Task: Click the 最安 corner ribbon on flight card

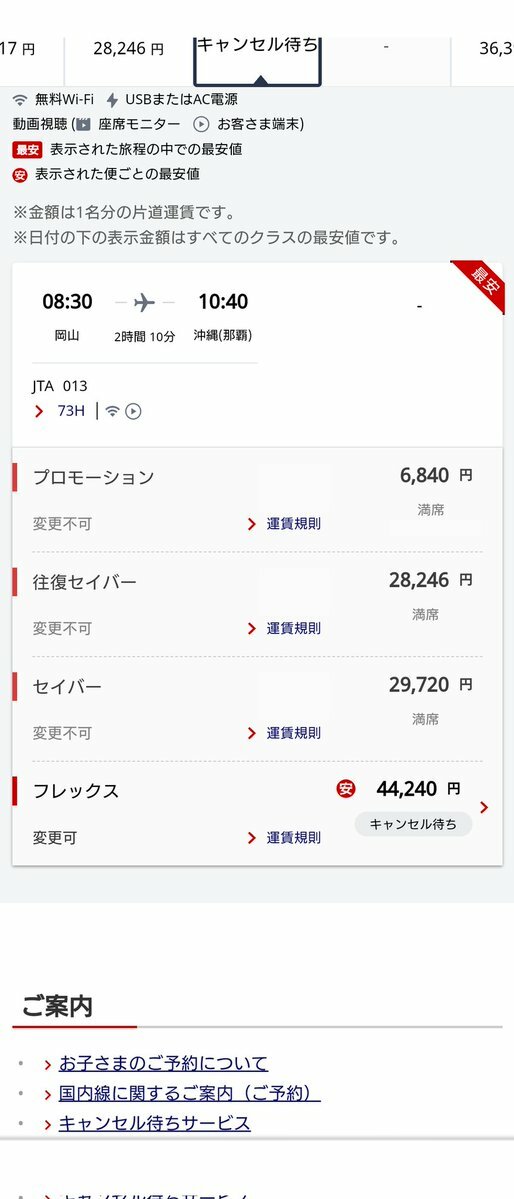Action: coord(481,284)
